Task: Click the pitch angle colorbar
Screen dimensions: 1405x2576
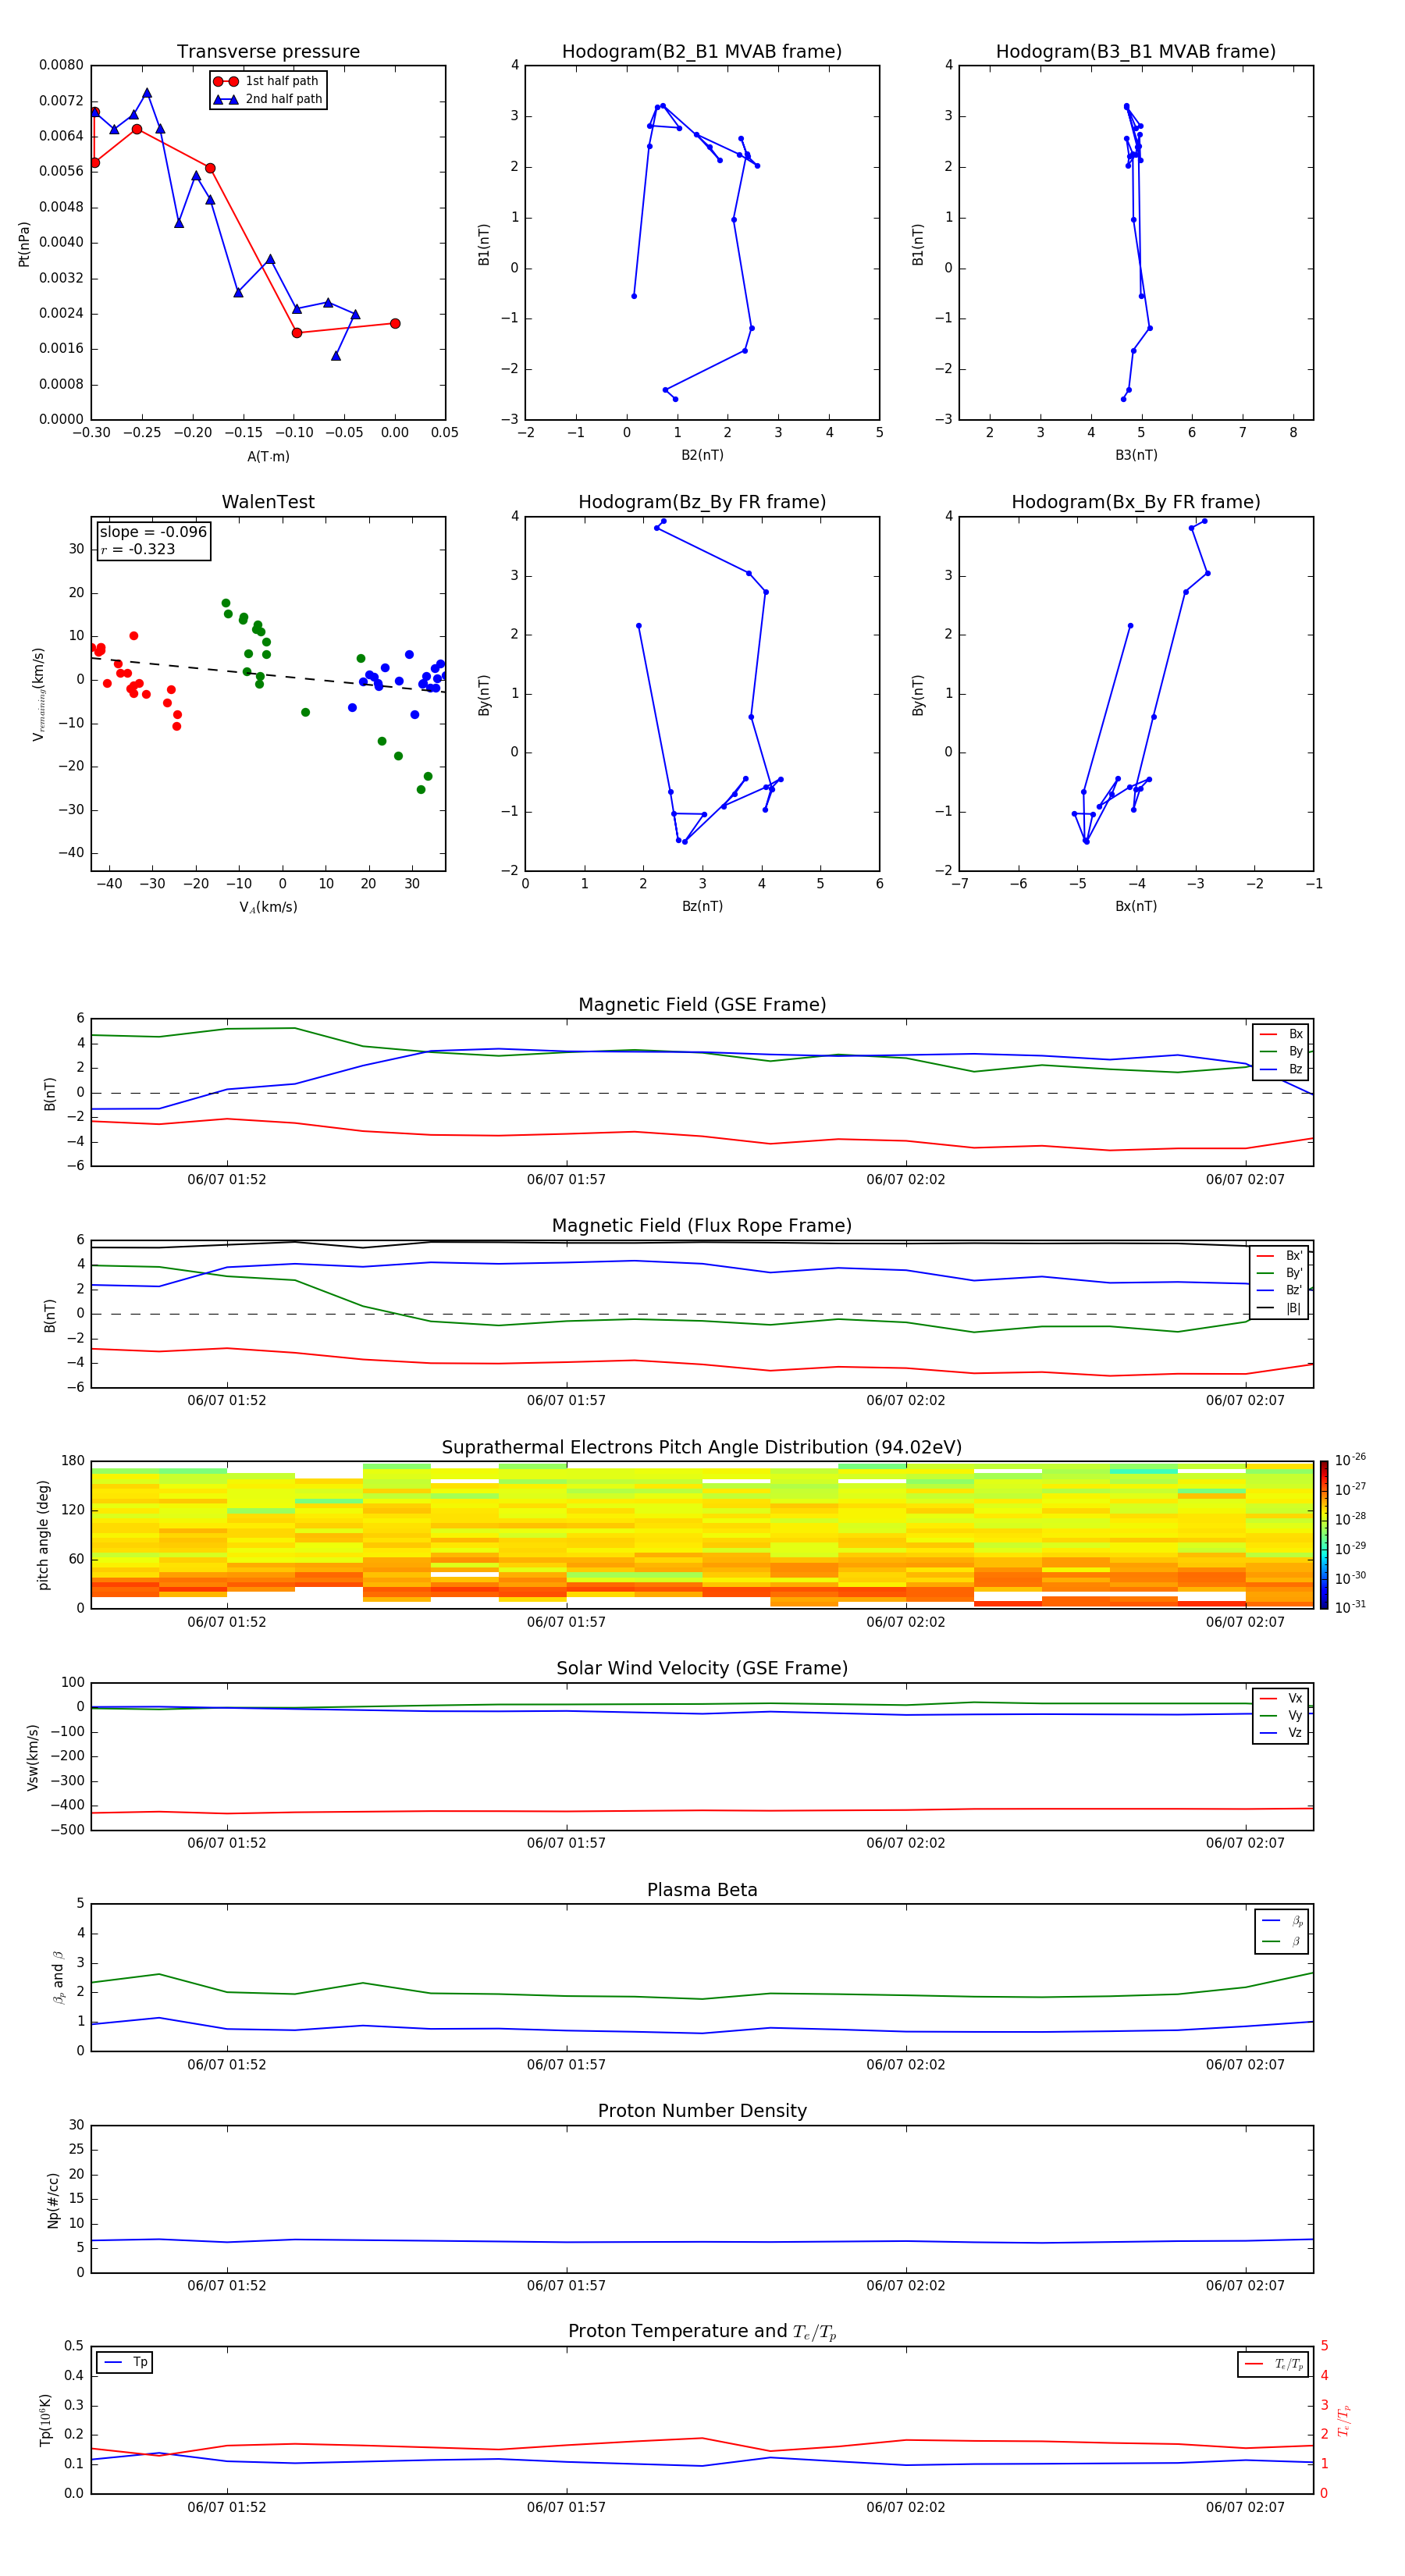Action: tap(1324, 1535)
